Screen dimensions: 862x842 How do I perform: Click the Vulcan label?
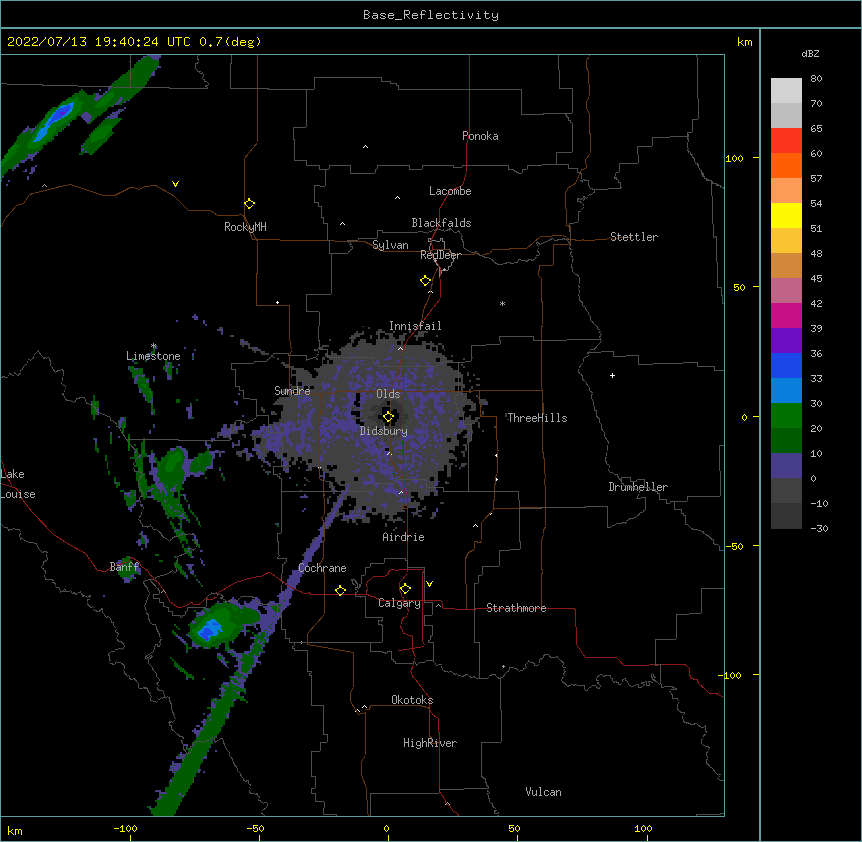[x=543, y=792]
